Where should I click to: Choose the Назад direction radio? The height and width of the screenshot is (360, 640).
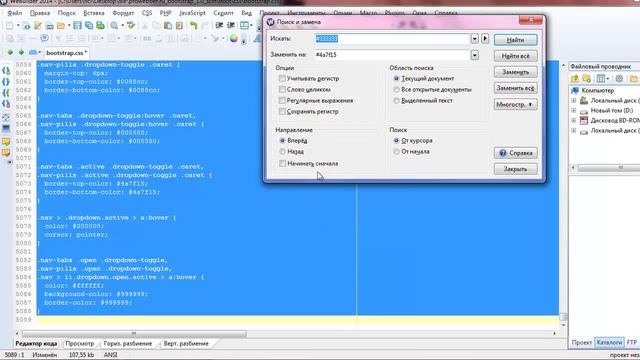[282, 151]
